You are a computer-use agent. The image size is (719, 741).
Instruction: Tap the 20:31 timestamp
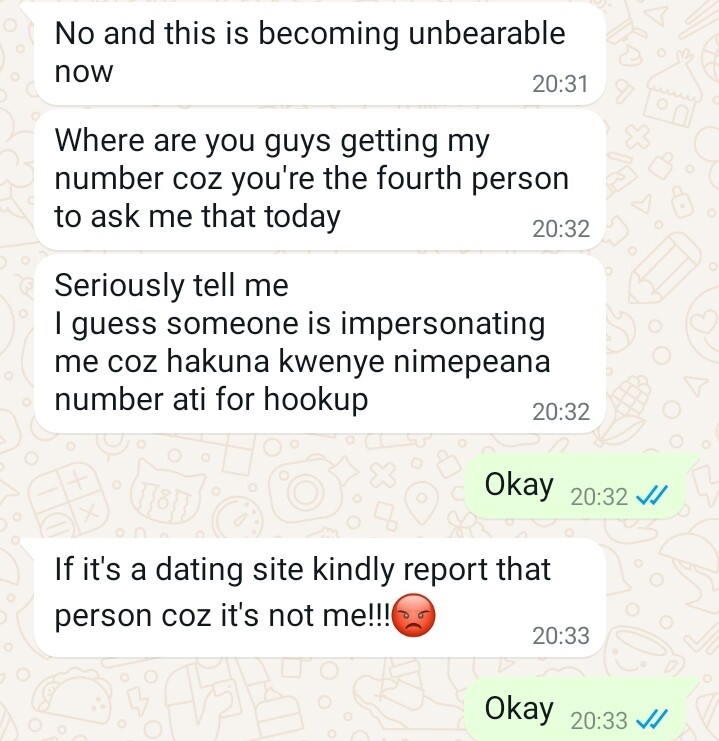(560, 84)
